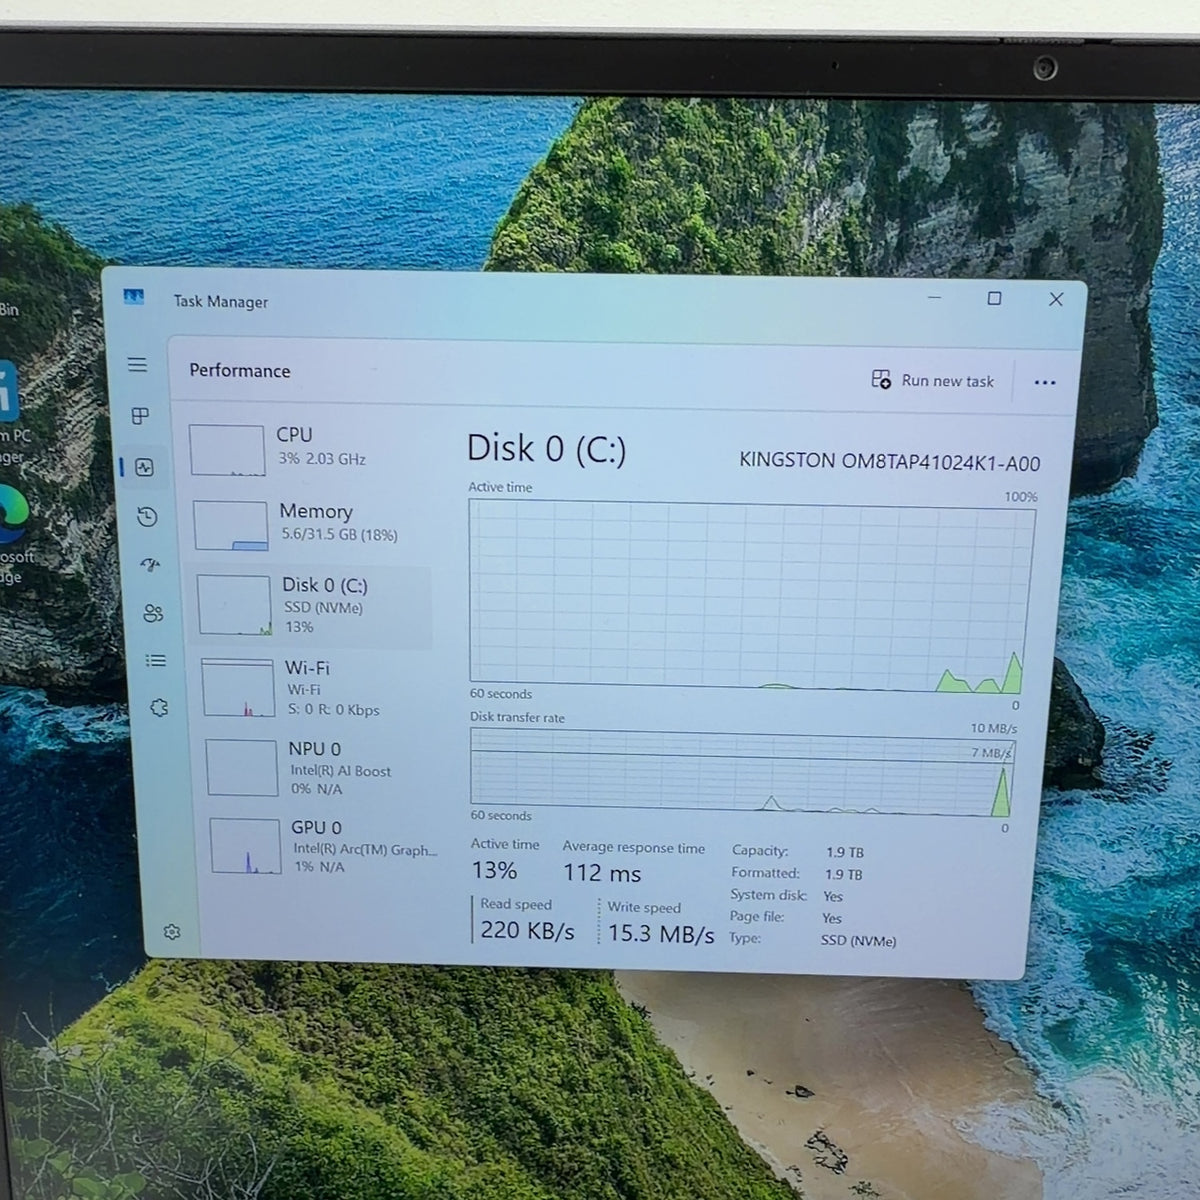Open the Details page list icon
Viewport: 1200px width, 1200px height.
[156, 660]
